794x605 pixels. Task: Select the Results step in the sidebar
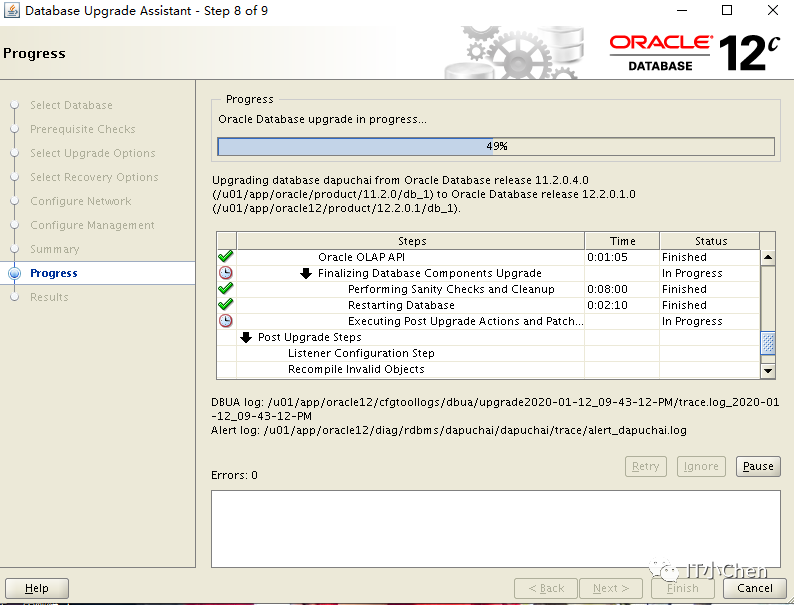pos(49,297)
